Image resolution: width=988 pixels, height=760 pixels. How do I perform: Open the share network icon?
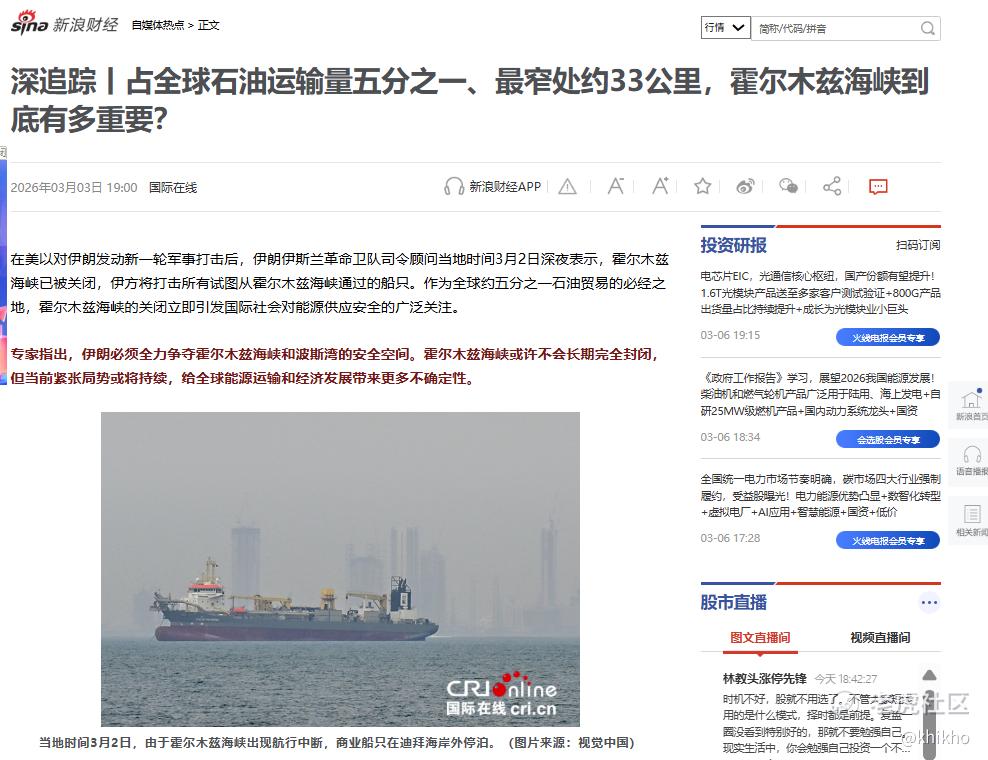[832, 187]
